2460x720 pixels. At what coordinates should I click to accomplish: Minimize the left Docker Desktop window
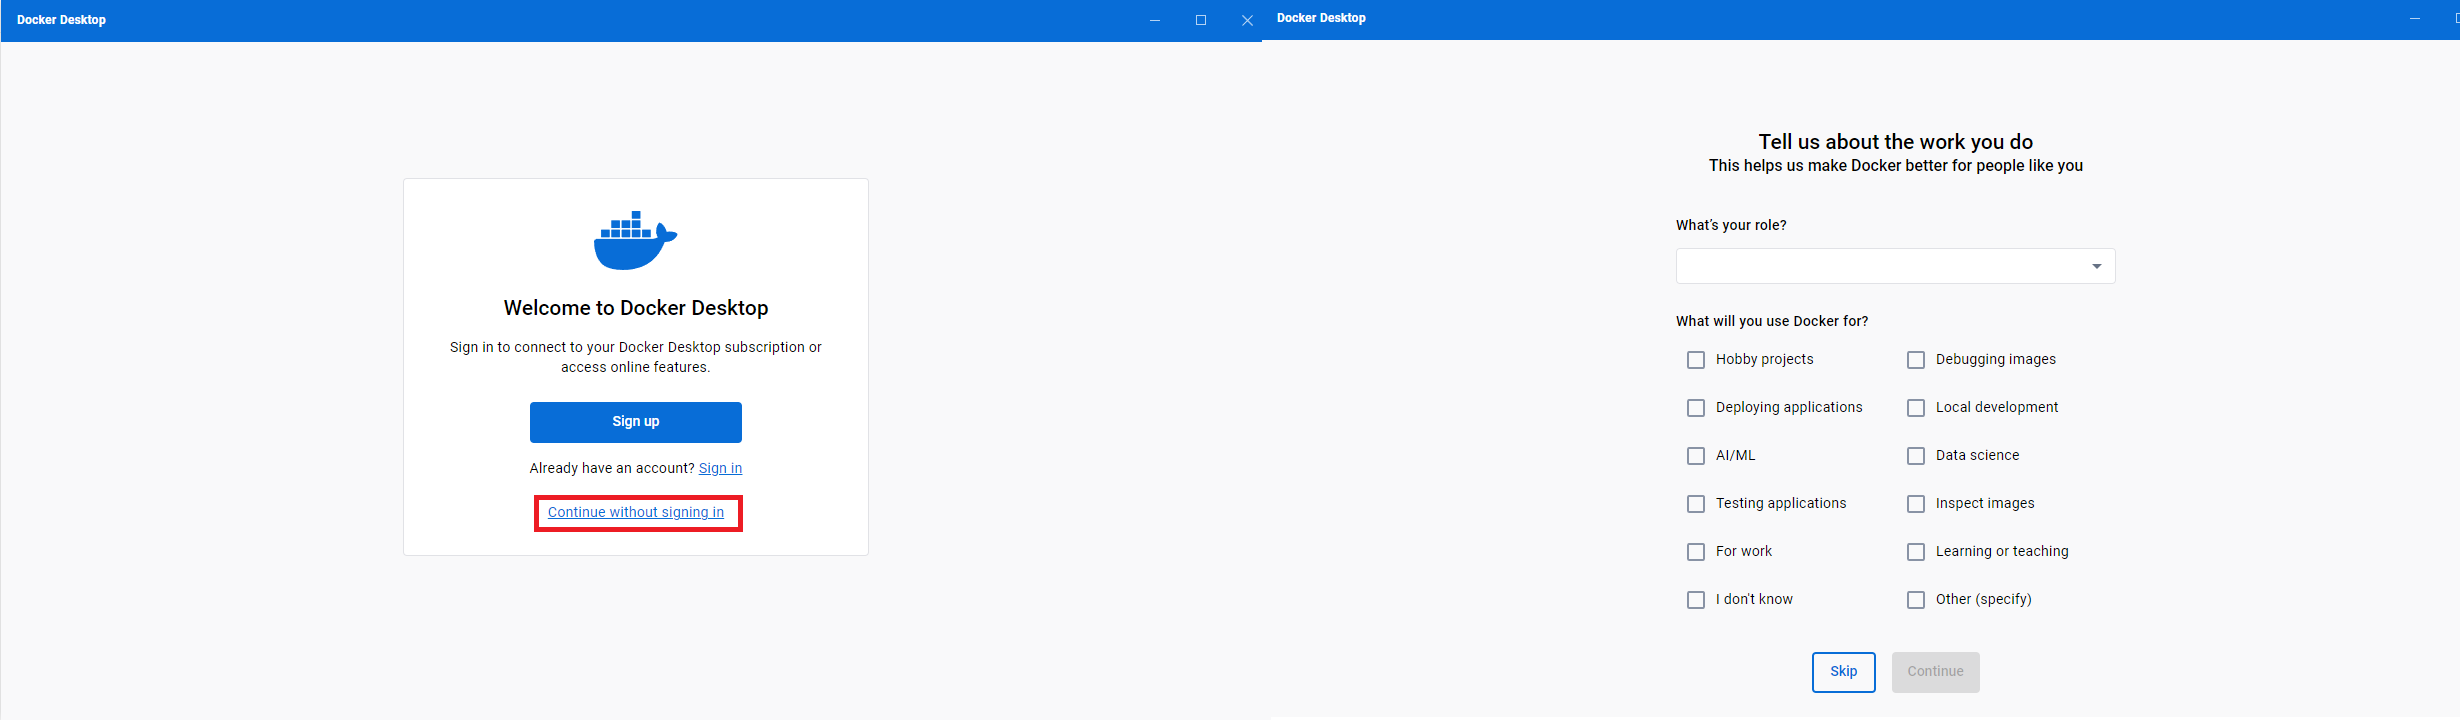click(x=1155, y=20)
